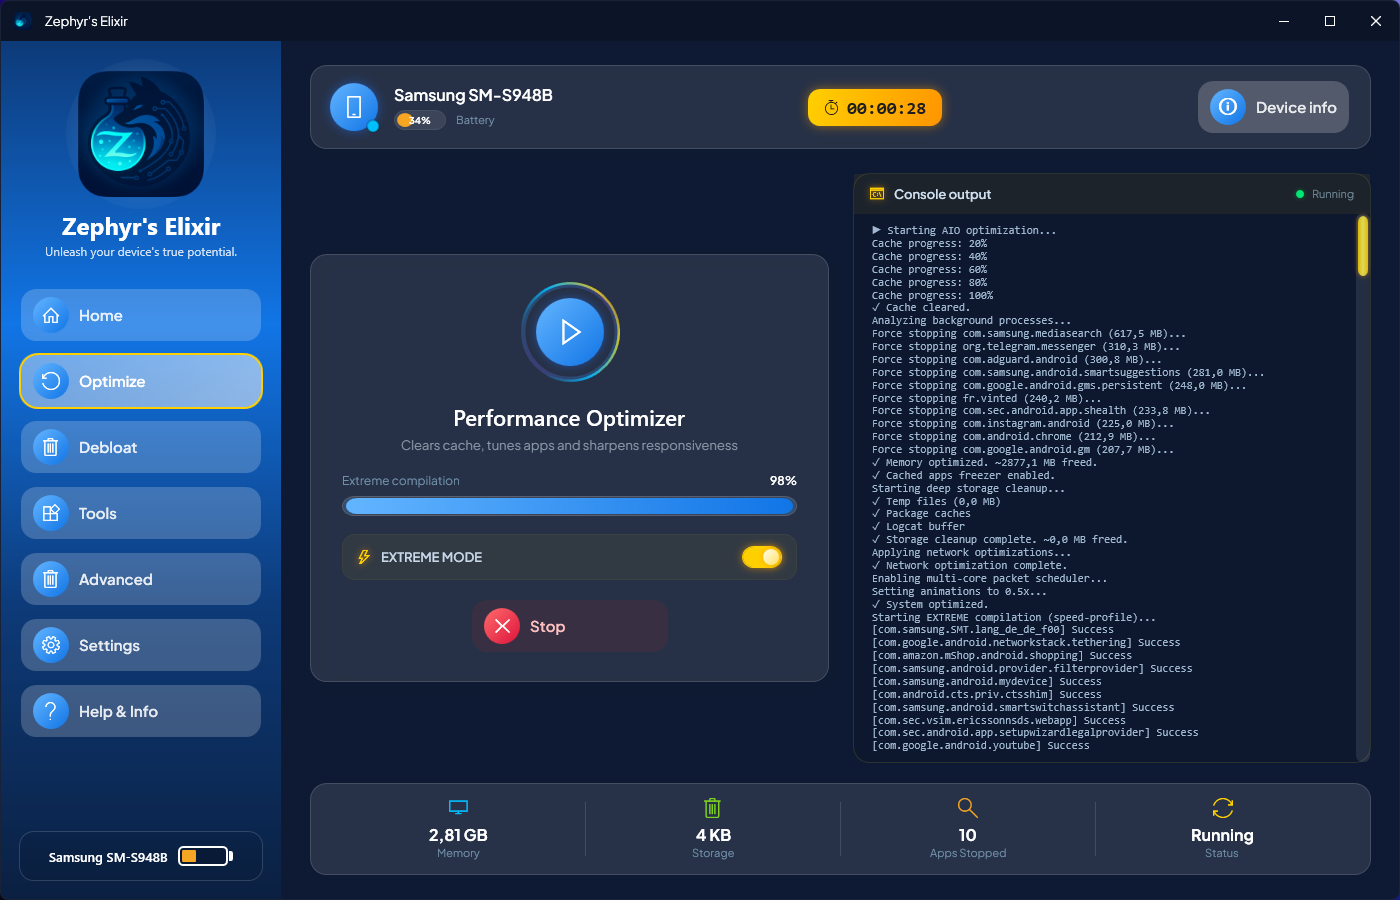Viewport: 1400px width, 900px height.
Task: Click the blue info icon on Device info
Action: click(1228, 107)
